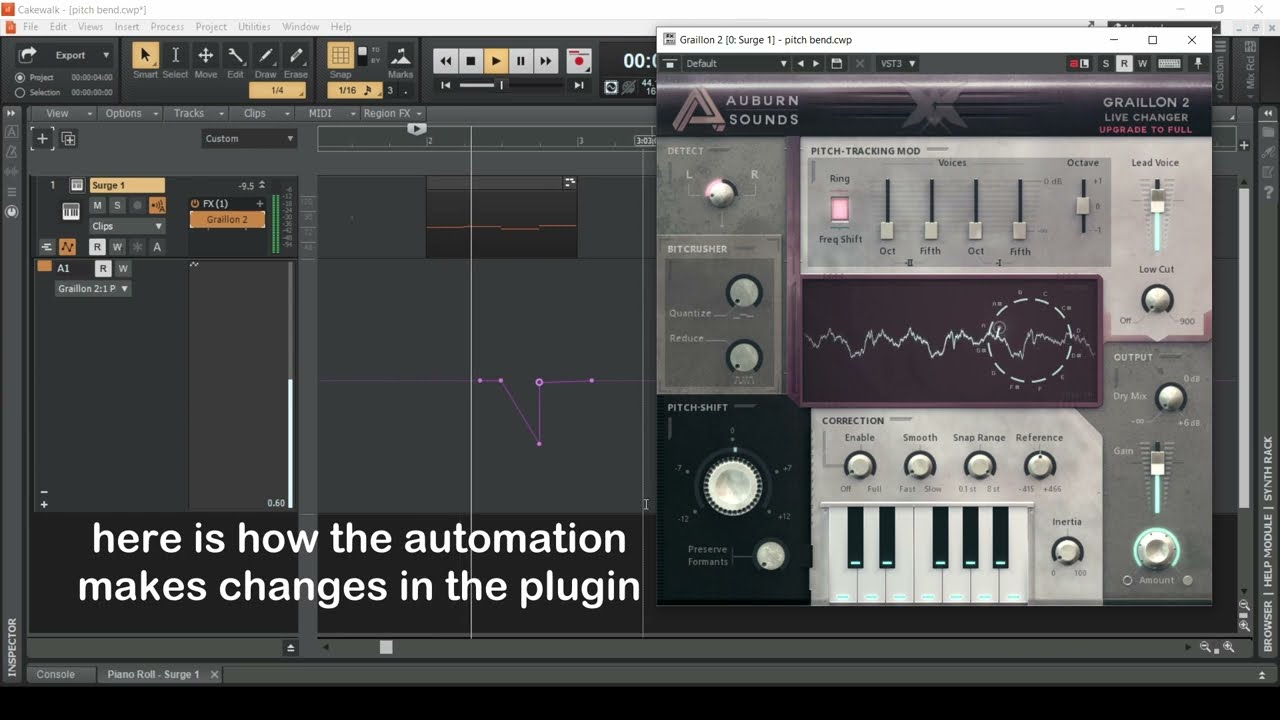Toggle automation lanes on Surge 1
1280x720 pixels.
67,246
